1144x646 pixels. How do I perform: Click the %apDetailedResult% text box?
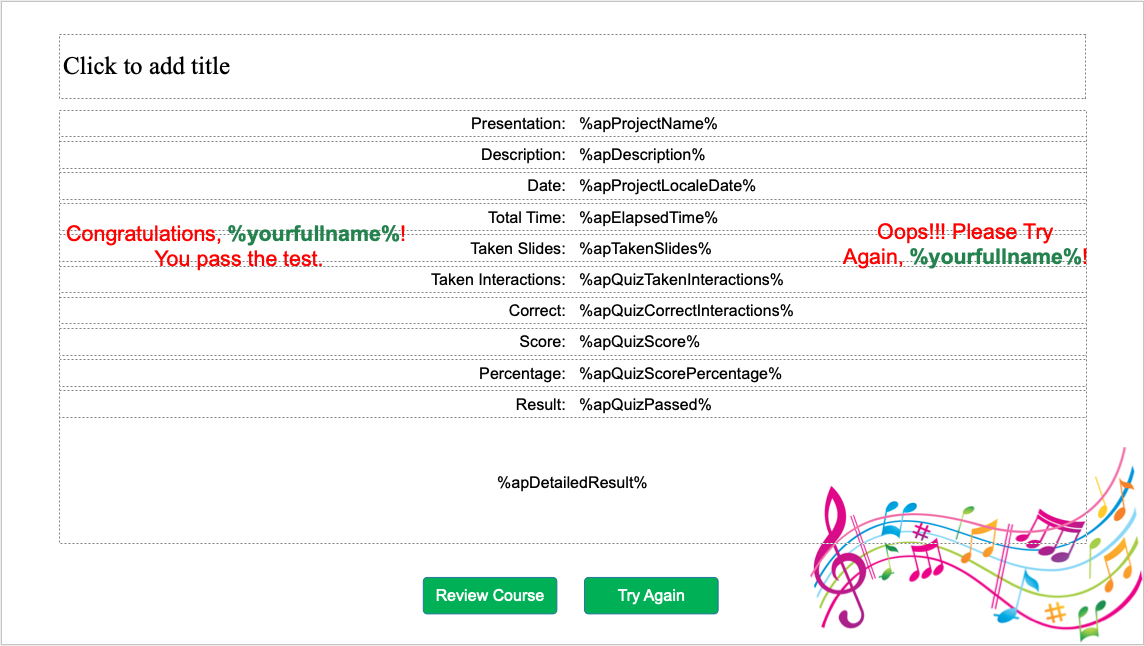click(572, 482)
